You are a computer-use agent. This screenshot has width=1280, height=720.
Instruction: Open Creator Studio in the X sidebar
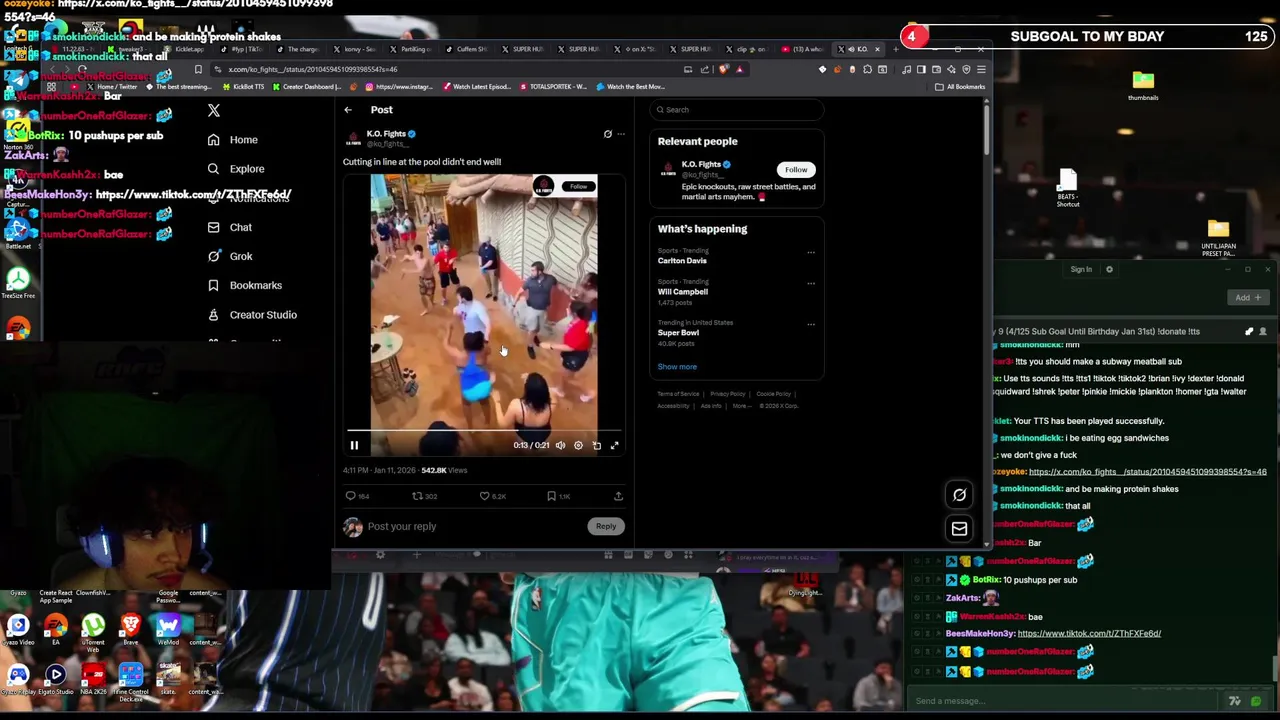(x=252, y=314)
